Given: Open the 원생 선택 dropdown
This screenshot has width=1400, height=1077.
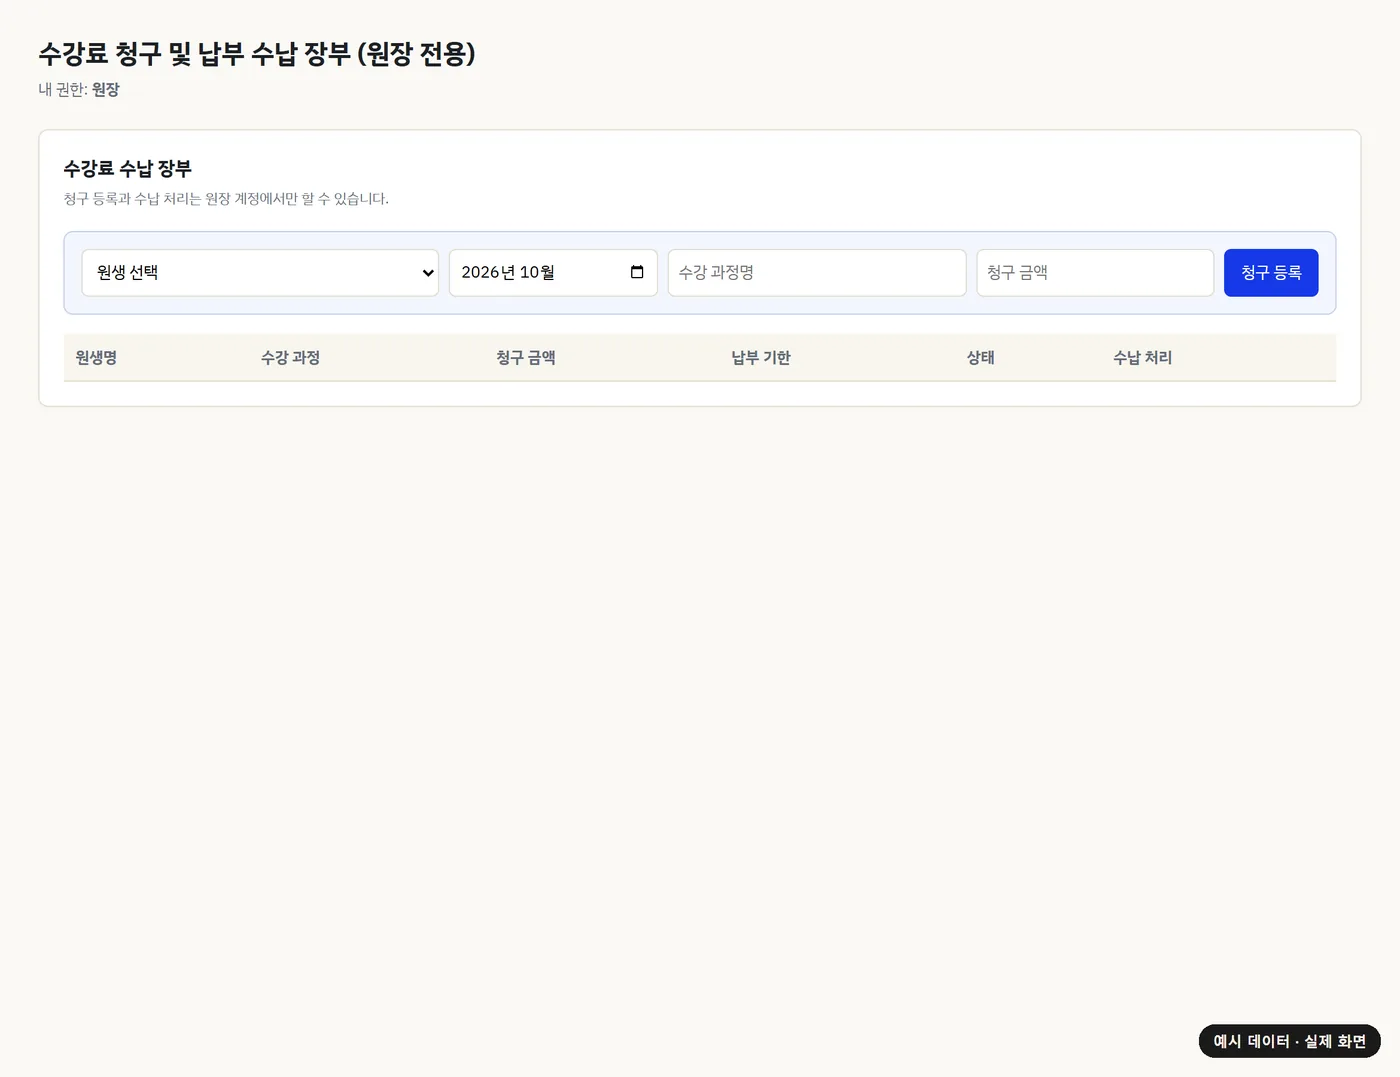Looking at the screenshot, I should point(260,273).
